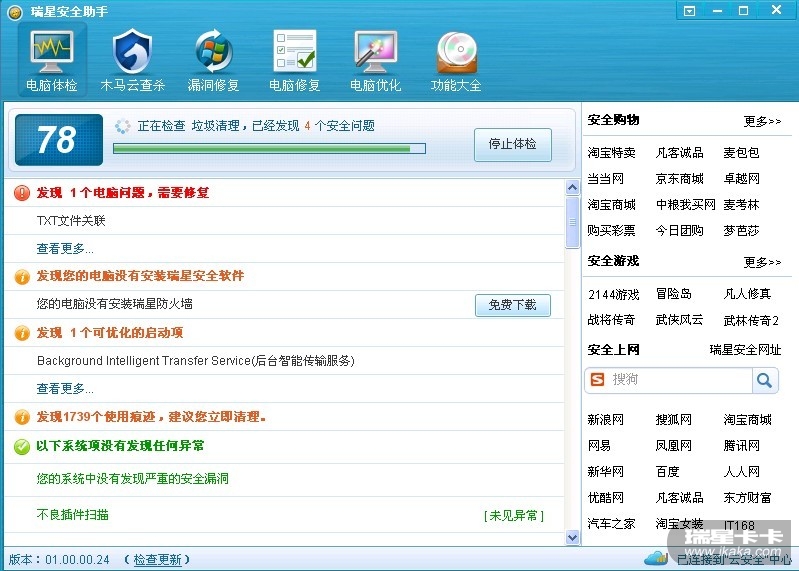Viewport: 799px width, 571px height.
Task: Click the scroll-up arrow of results list
Action: point(572,187)
